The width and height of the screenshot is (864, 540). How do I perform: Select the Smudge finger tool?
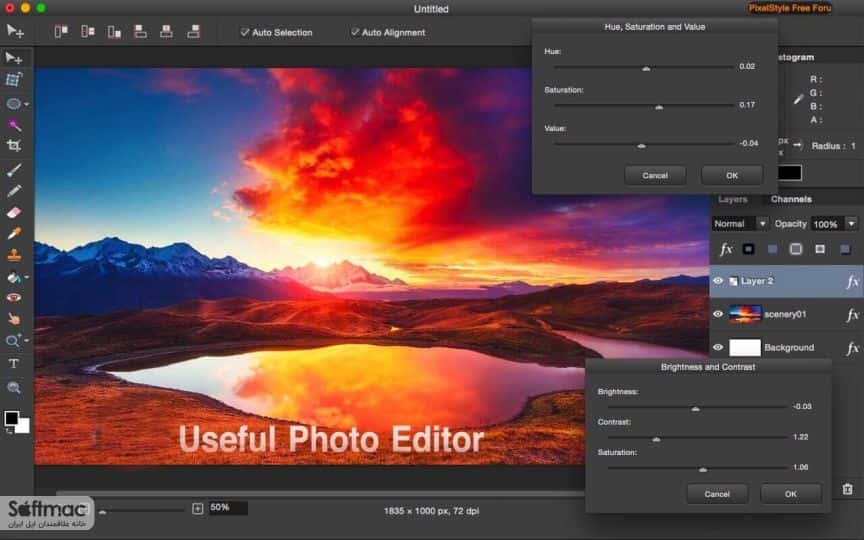click(x=14, y=319)
